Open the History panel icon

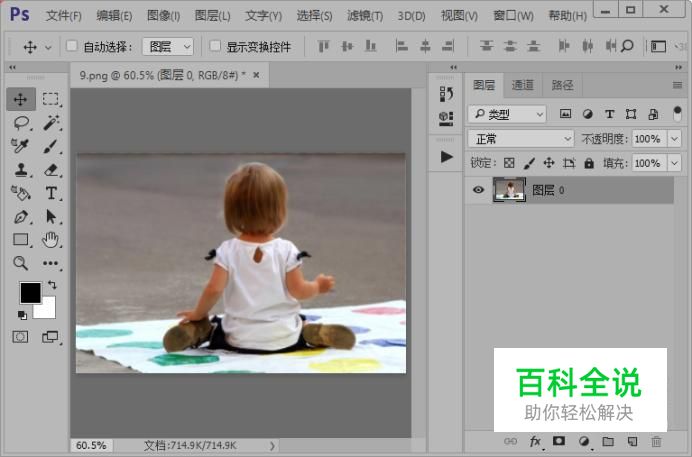(446, 94)
